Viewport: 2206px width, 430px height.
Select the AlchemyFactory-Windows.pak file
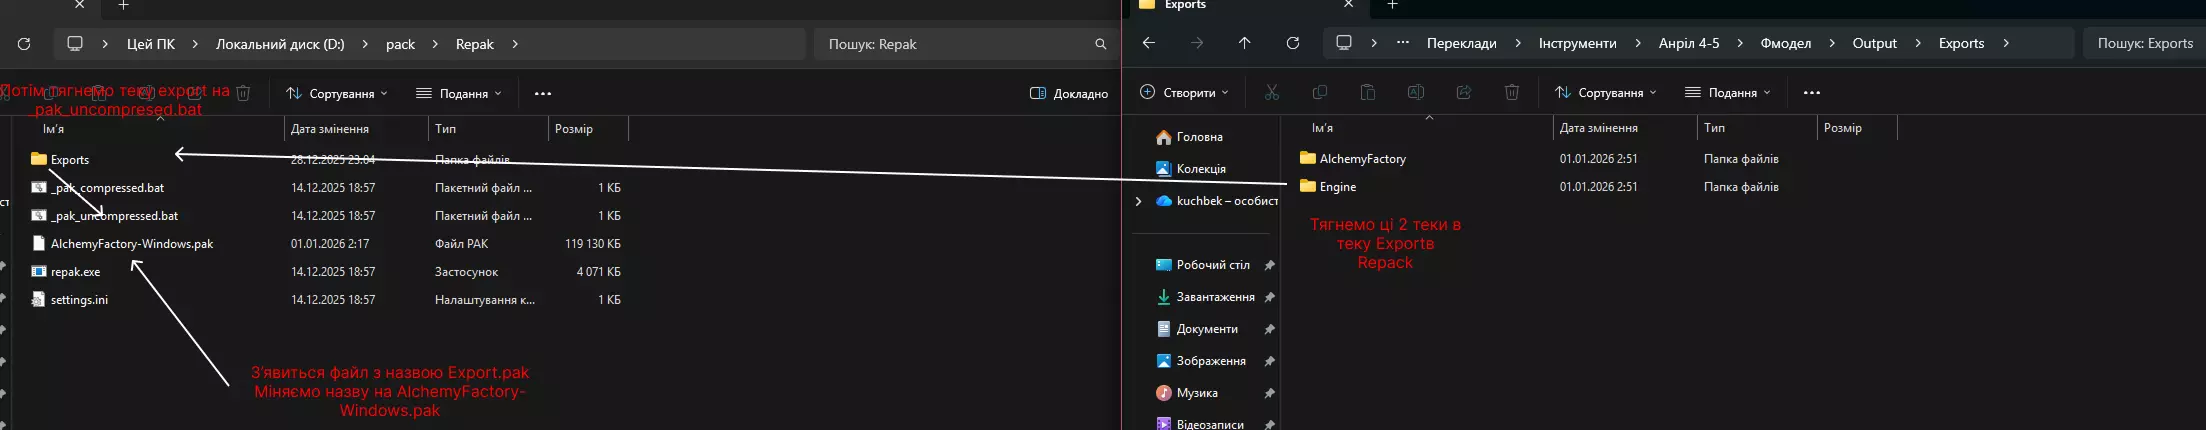point(132,244)
